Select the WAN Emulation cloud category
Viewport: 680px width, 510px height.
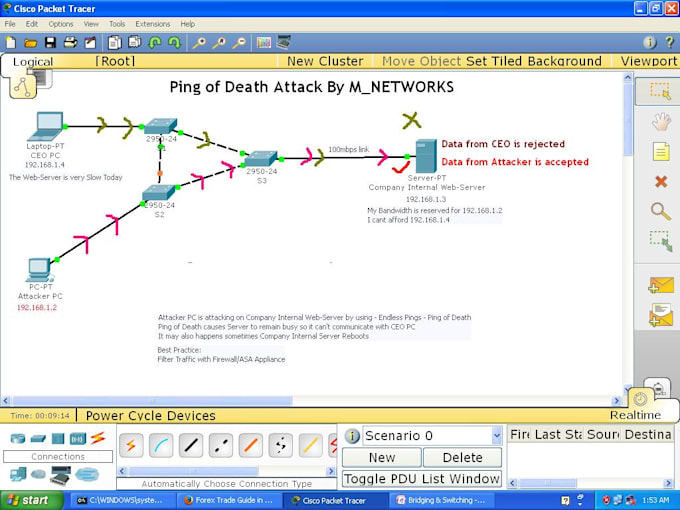pos(38,474)
